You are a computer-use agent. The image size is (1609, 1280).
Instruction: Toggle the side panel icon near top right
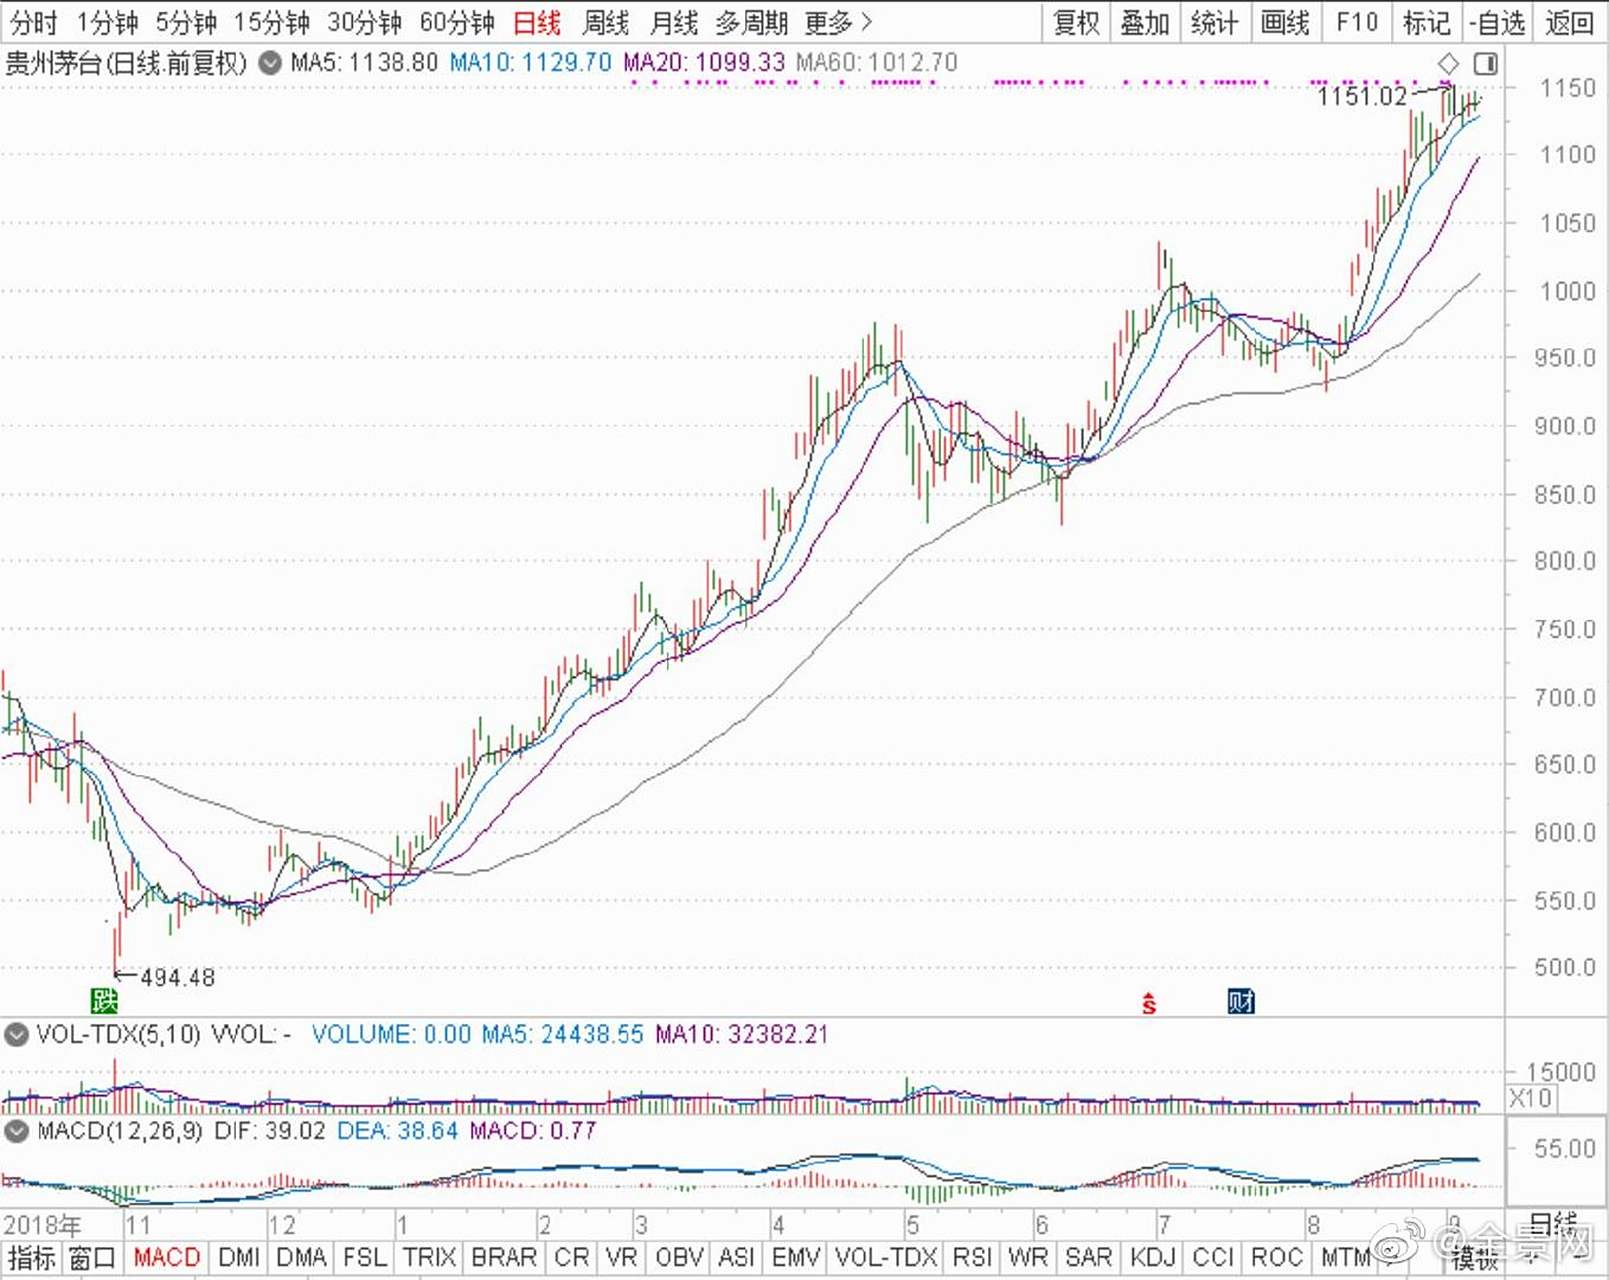(1486, 64)
